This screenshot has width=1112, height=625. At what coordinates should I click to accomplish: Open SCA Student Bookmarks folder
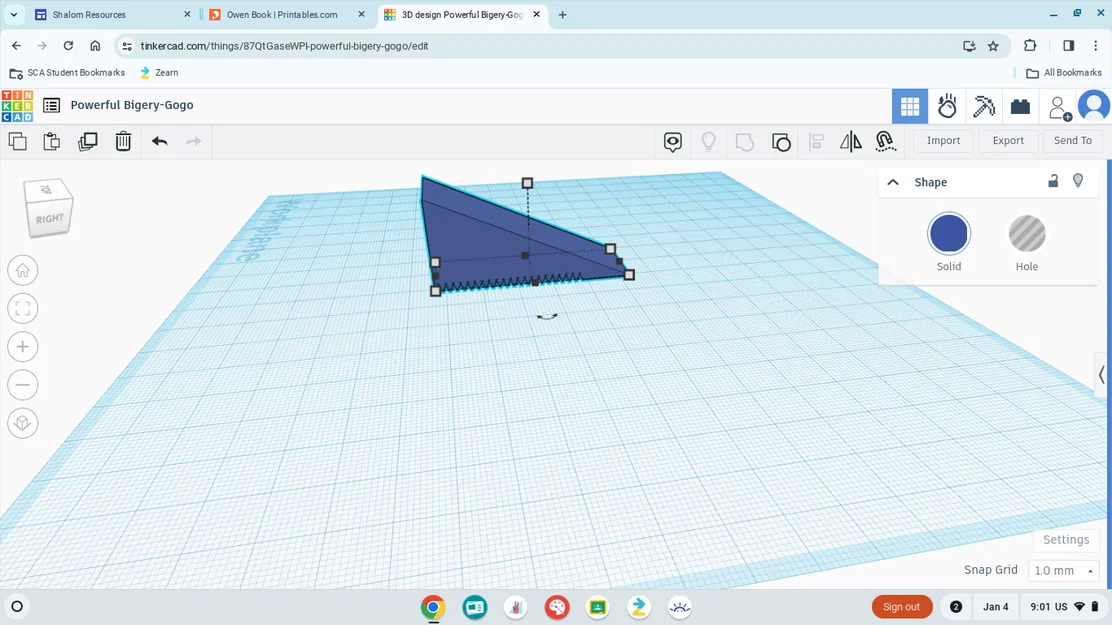pos(67,72)
